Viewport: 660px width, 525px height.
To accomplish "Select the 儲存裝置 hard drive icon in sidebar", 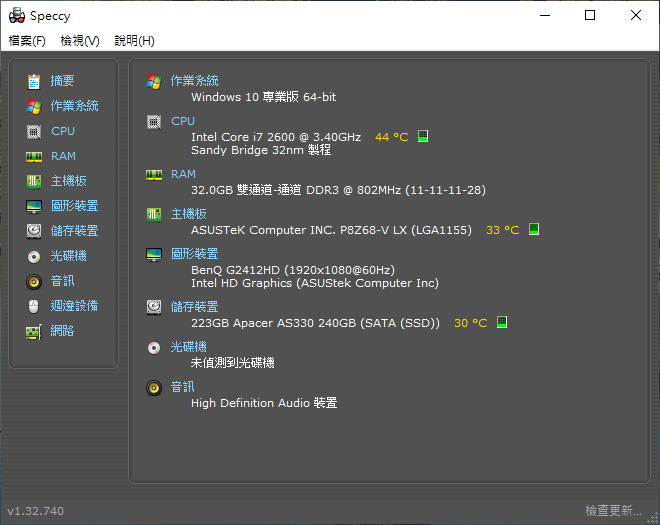I will (x=34, y=231).
